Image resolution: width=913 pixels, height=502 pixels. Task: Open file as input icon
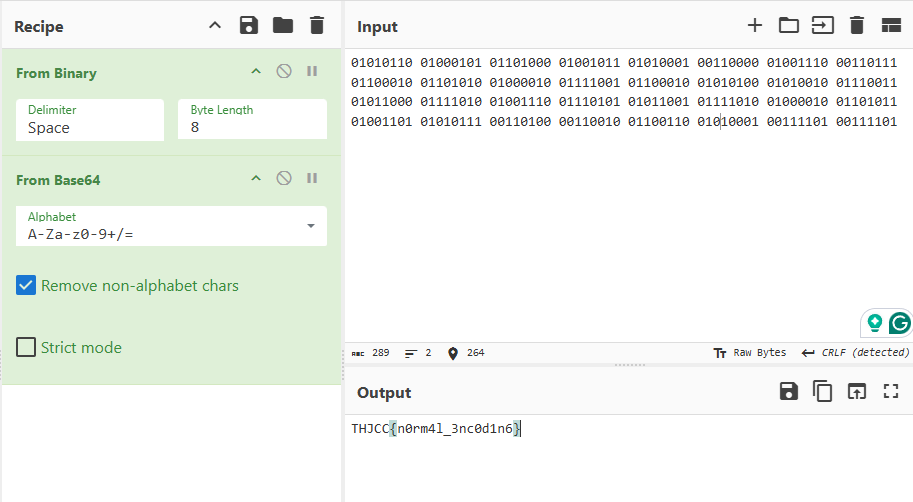click(823, 26)
